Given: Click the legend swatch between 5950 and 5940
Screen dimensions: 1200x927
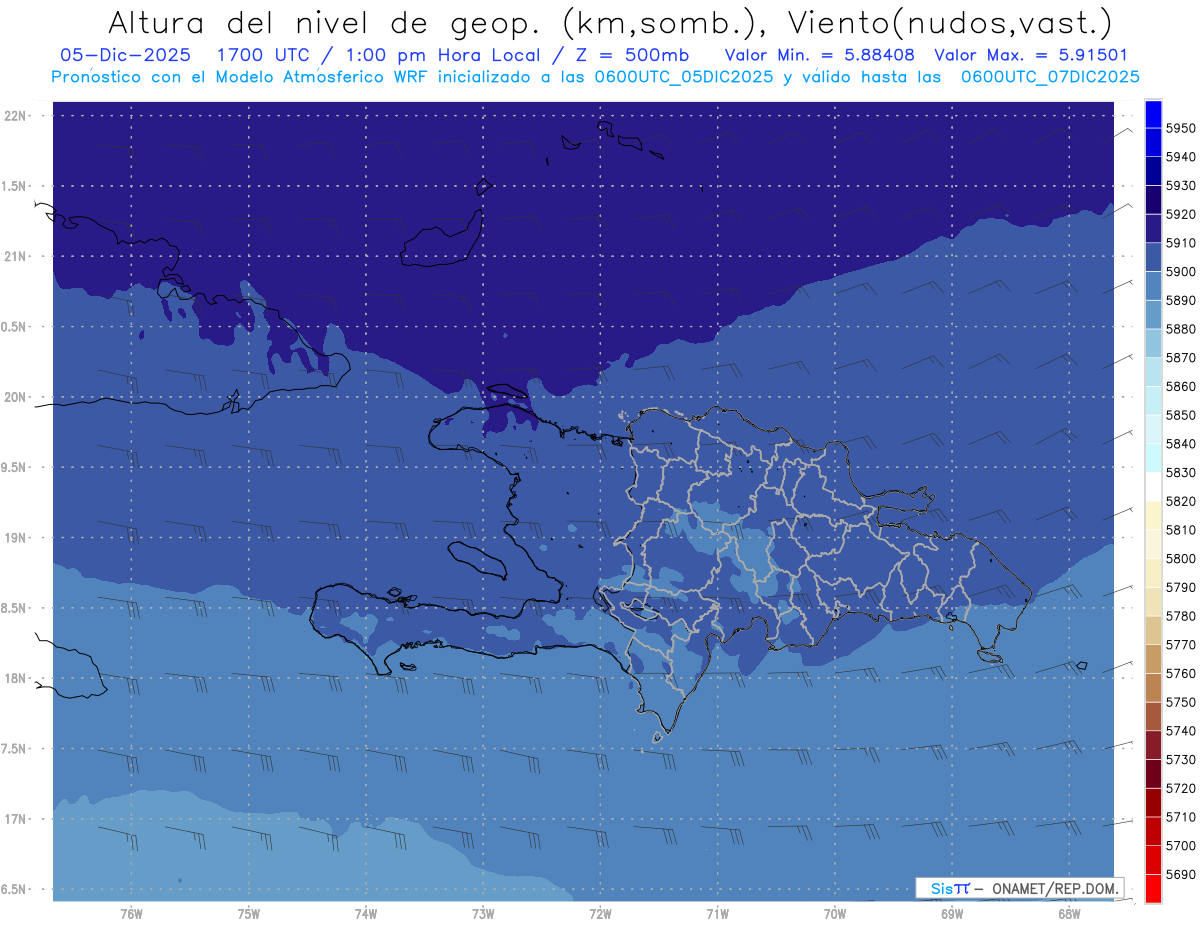Looking at the screenshot, I should (x=1153, y=143).
